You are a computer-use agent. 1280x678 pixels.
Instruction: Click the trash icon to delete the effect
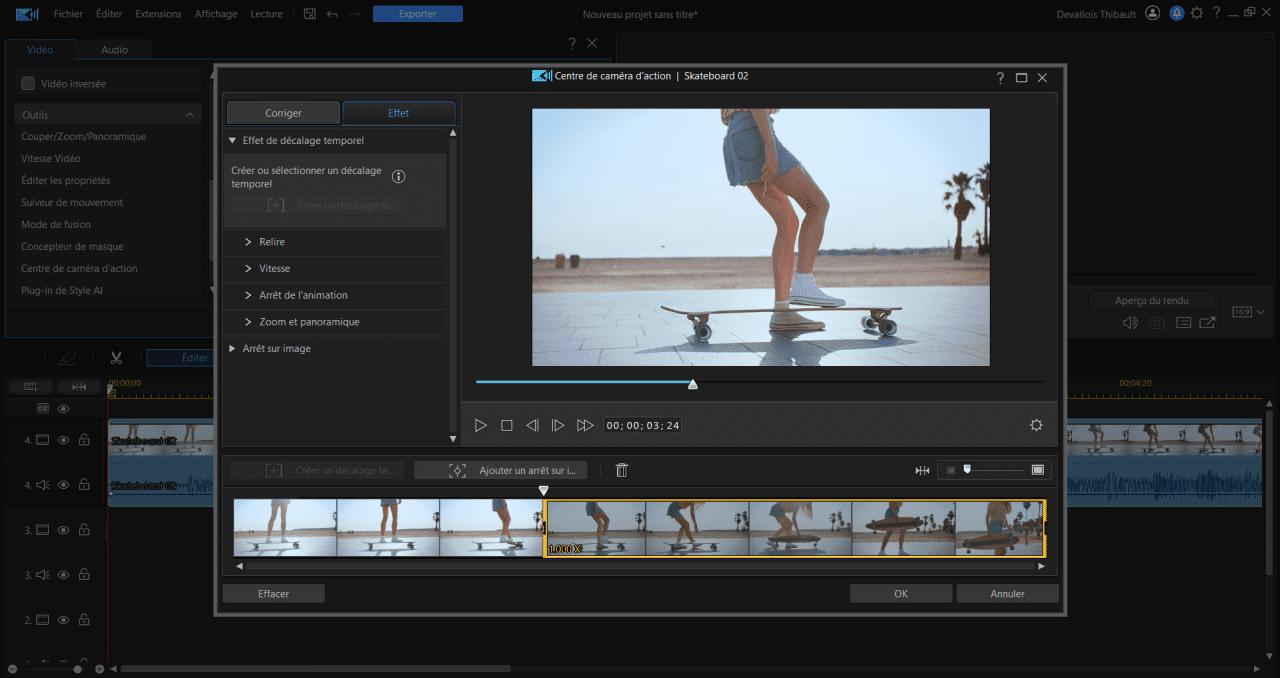pos(621,469)
